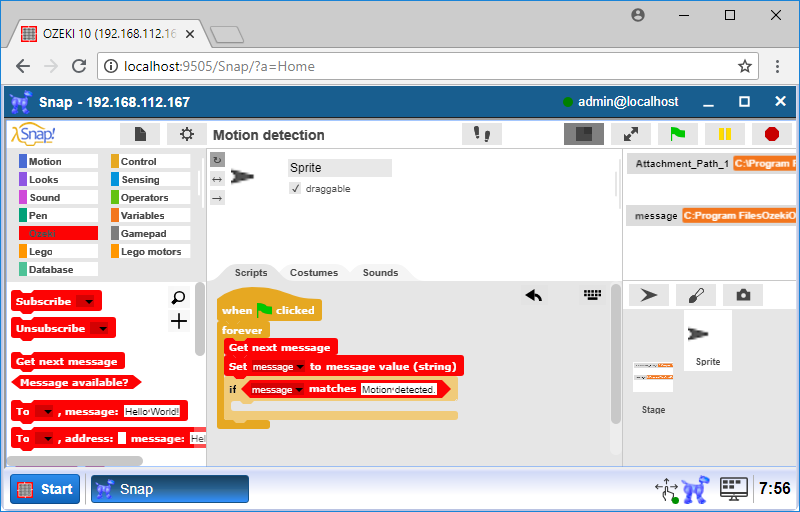Click the Snap! logo
Screen dimensions: 800x512
click(x=34, y=134)
